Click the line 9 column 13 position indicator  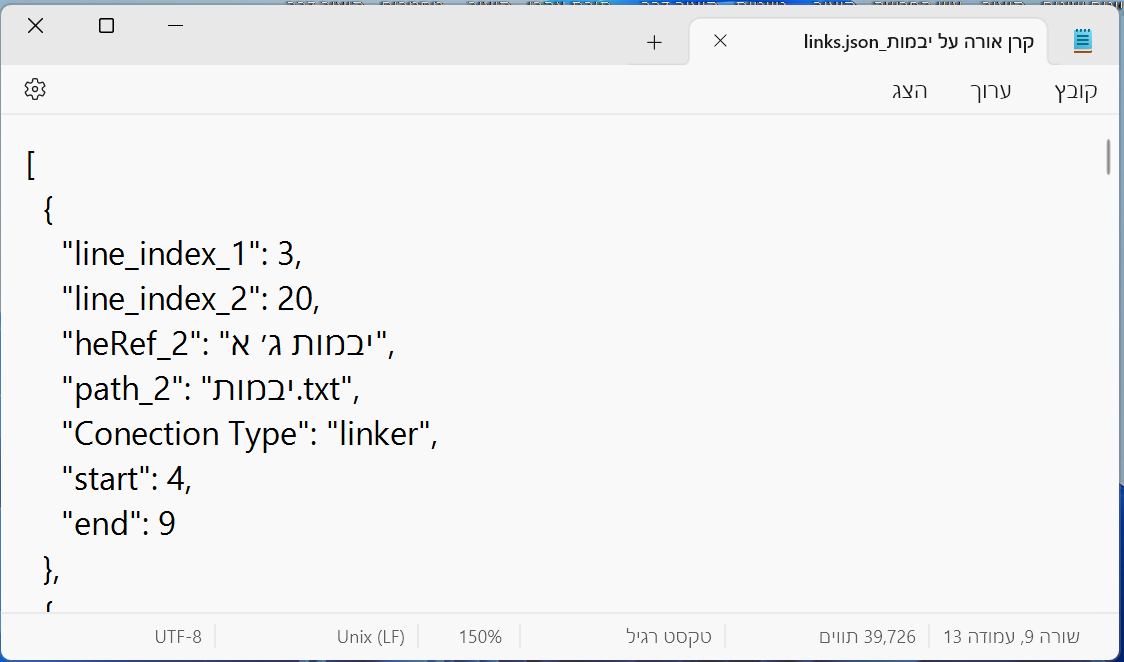(1010, 637)
